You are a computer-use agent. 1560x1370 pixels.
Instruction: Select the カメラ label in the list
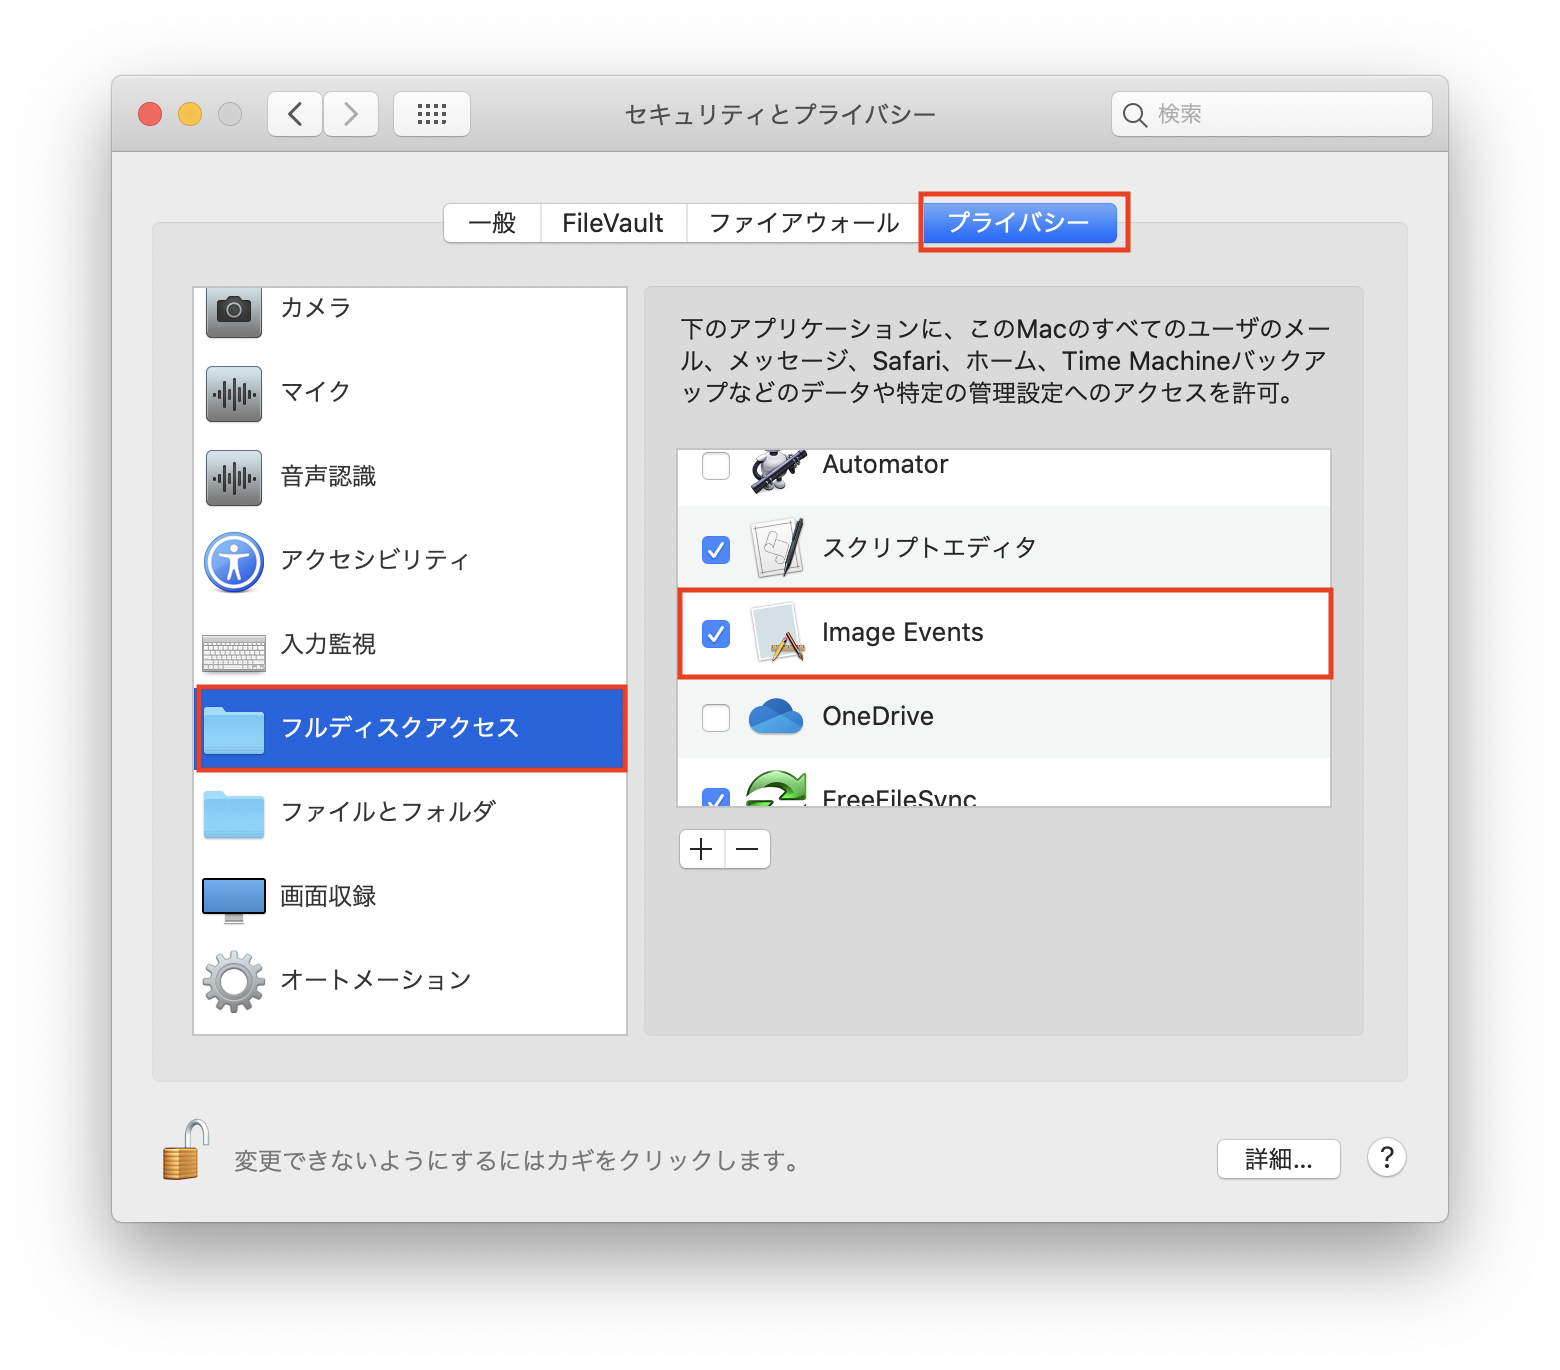316,308
